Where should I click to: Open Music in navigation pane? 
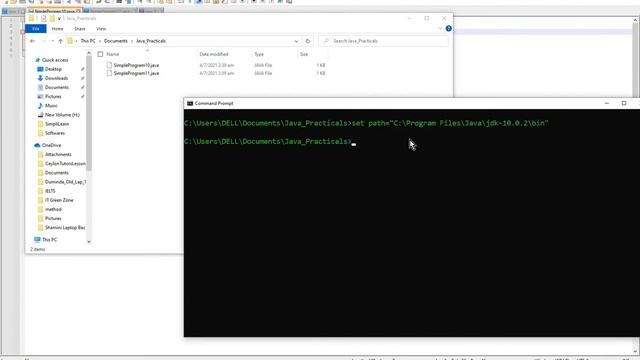pos(51,106)
